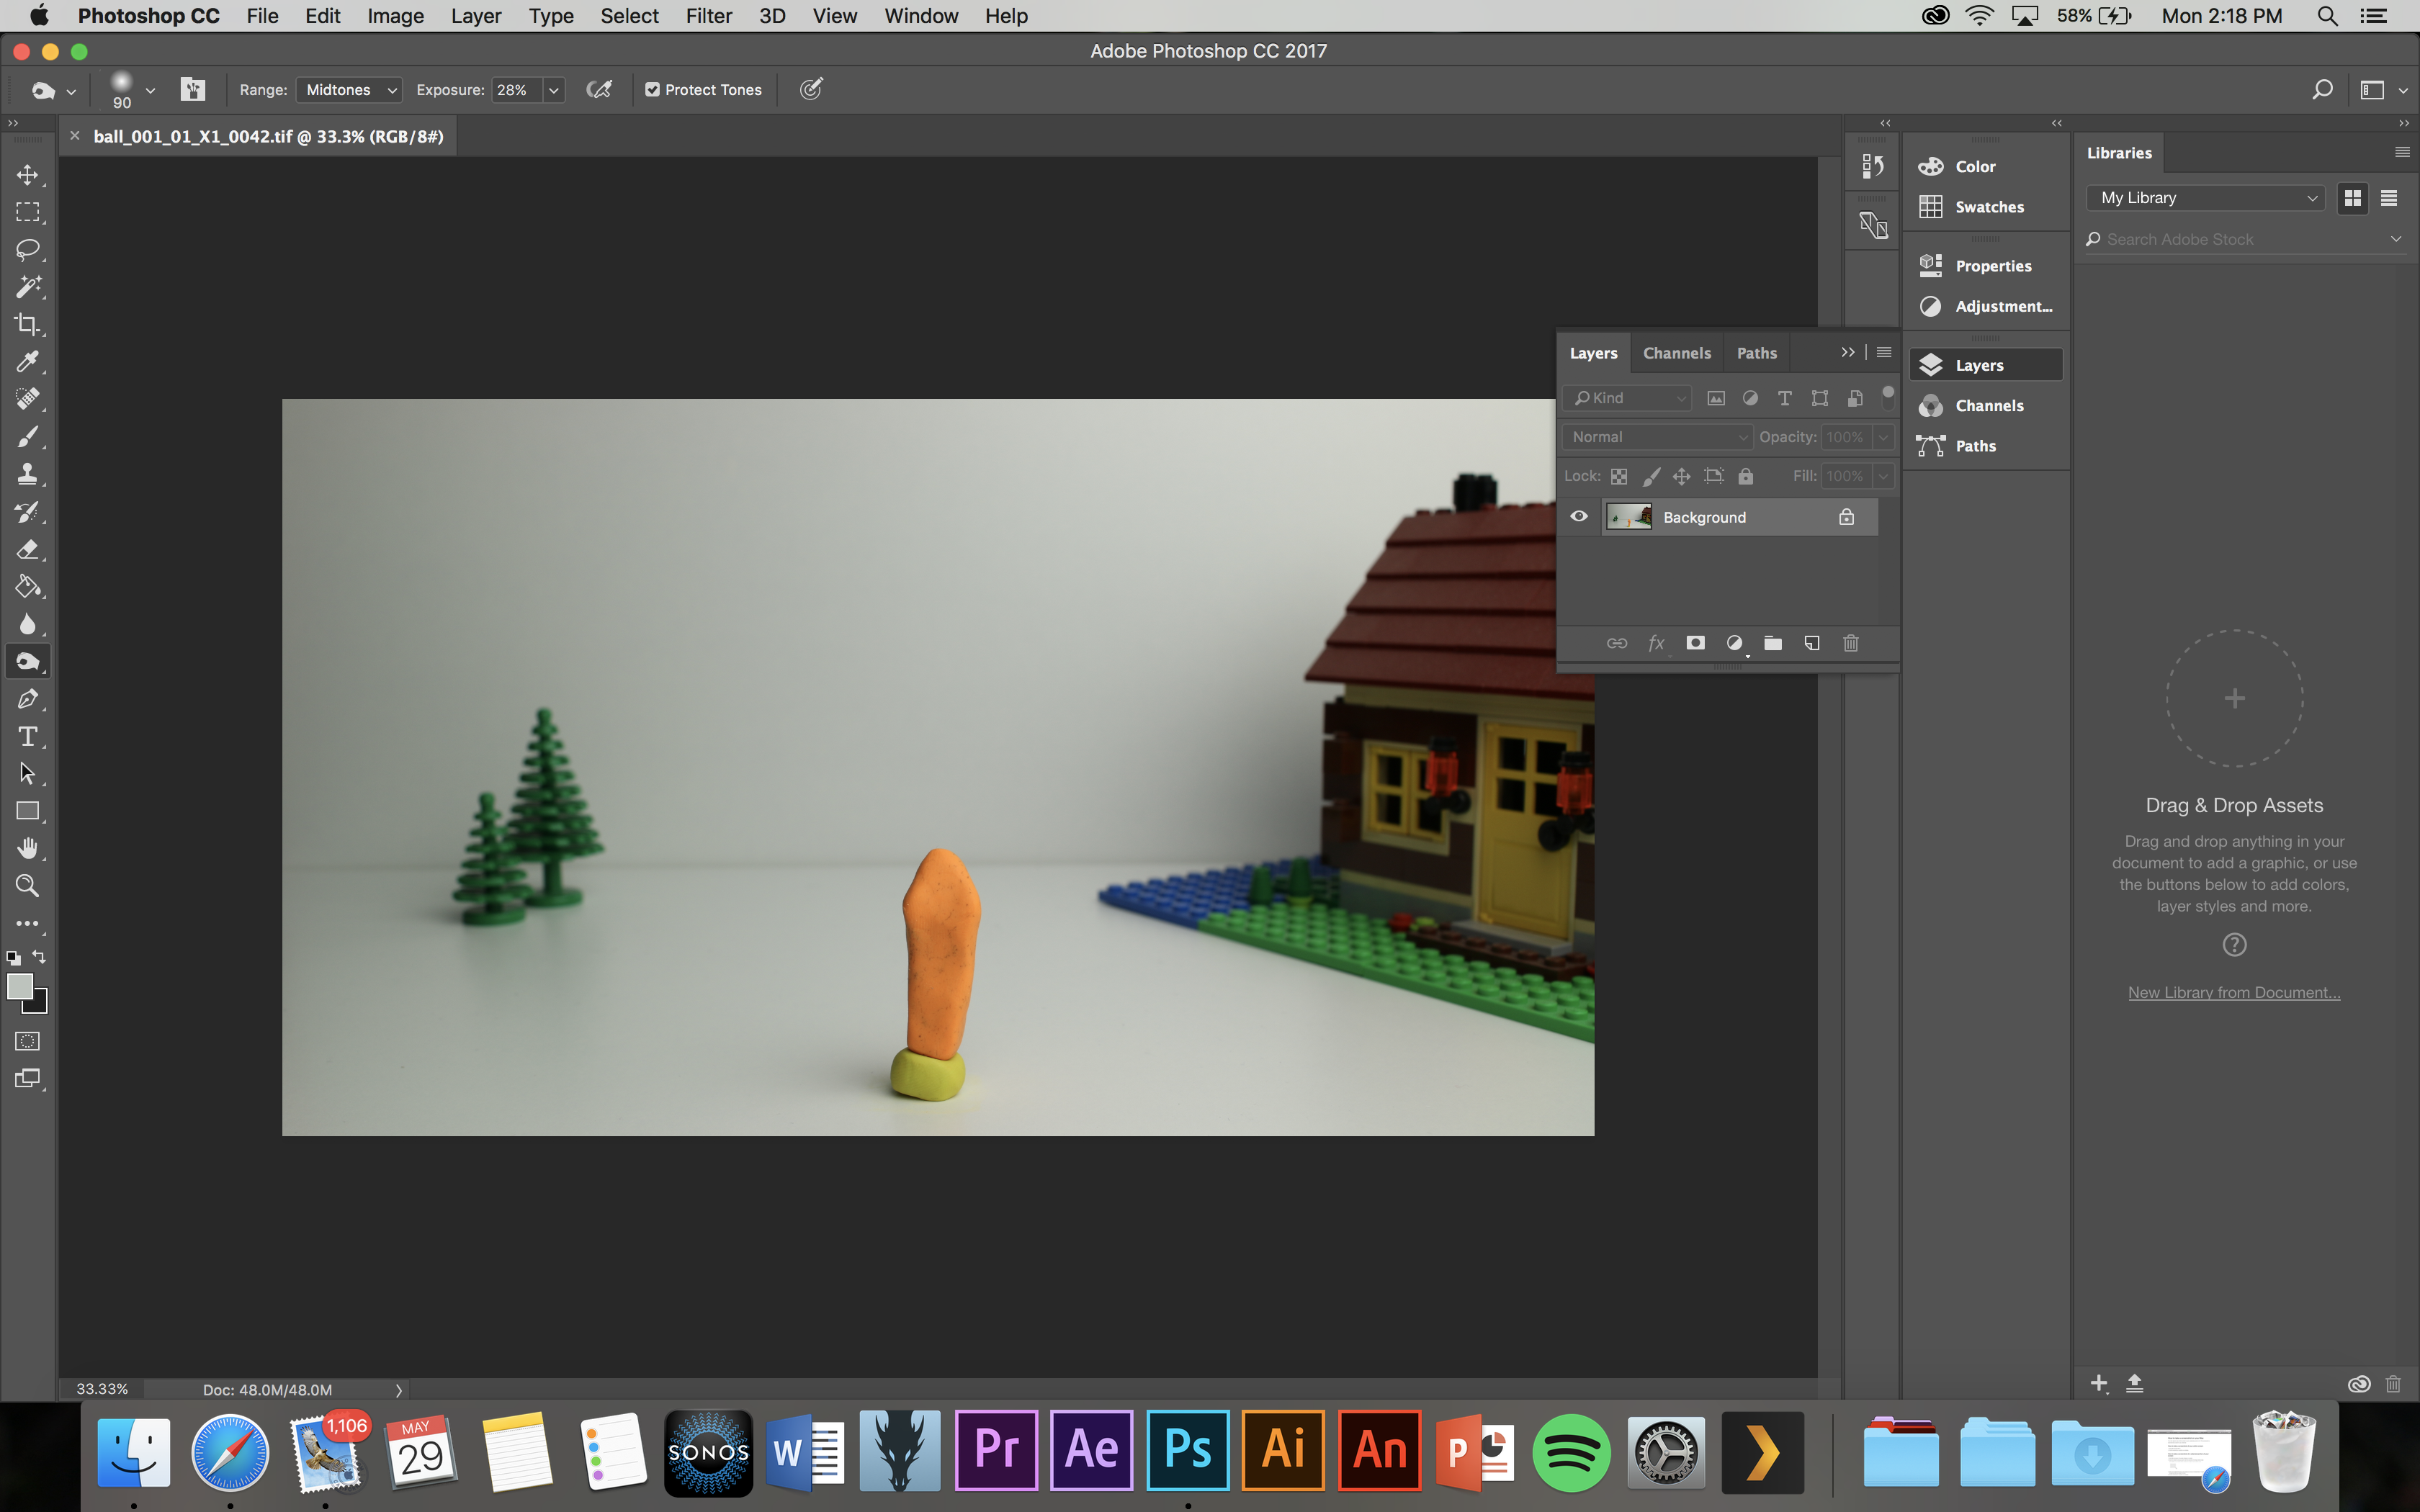The image size is (2420, 1512).
Task: Select the Zoom tool in the toolbar
Action: pyautogui.click(x=27, y=886)
